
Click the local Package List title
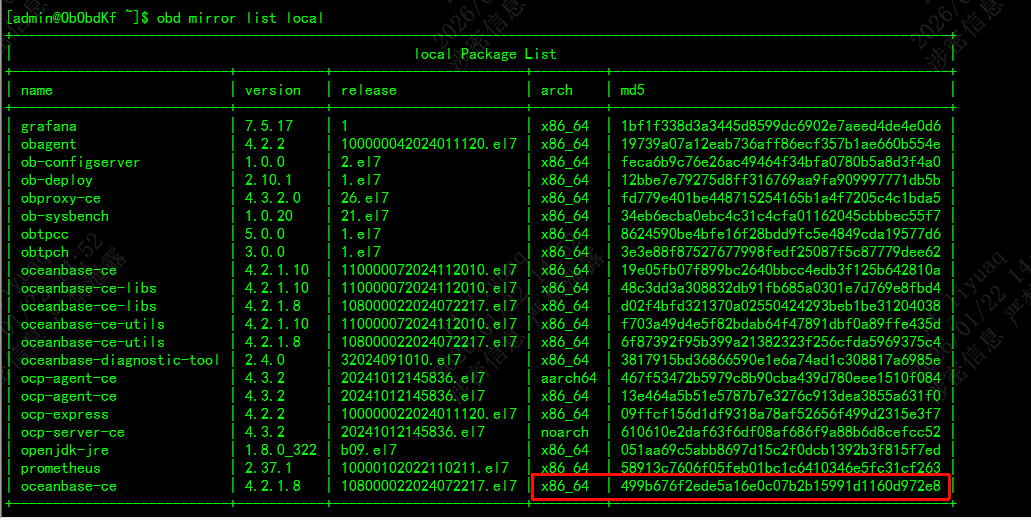click(485, 54)
